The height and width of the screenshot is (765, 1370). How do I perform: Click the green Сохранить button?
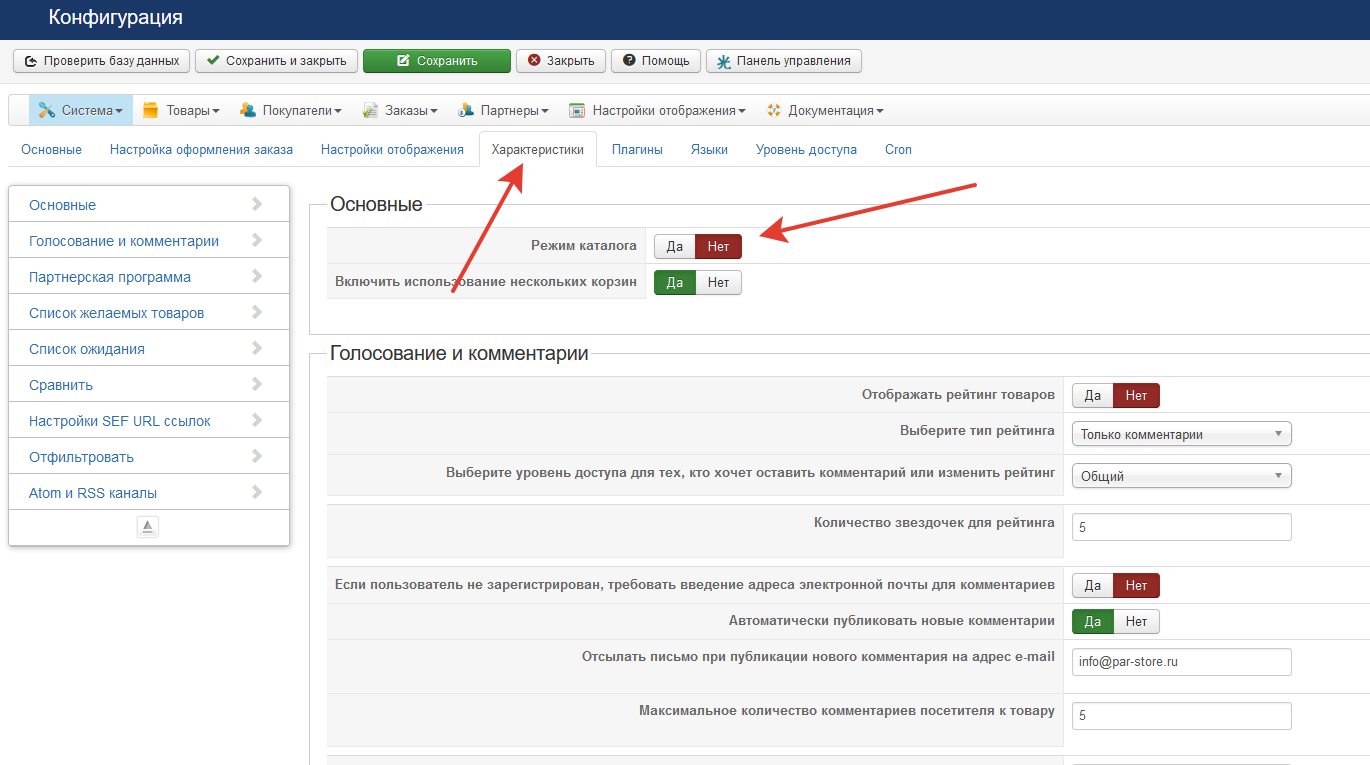437,61
